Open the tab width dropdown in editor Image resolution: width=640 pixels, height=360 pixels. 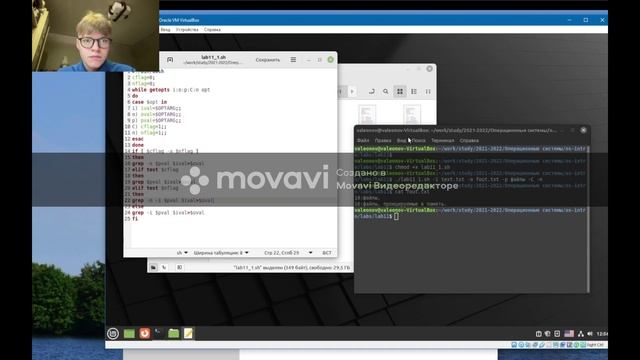221,253
